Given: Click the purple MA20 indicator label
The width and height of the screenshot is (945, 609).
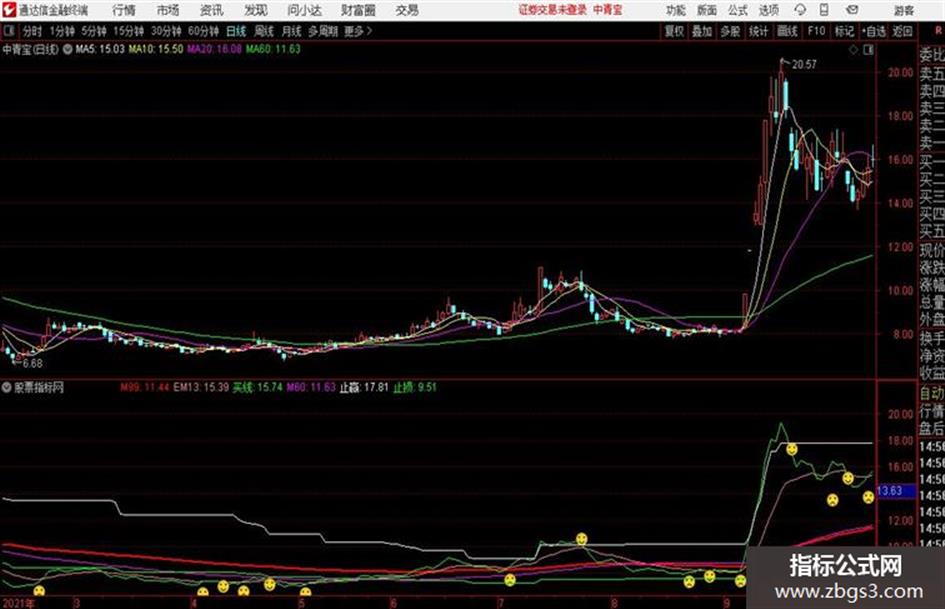Looking at the screenshot, I should (214, 49).
